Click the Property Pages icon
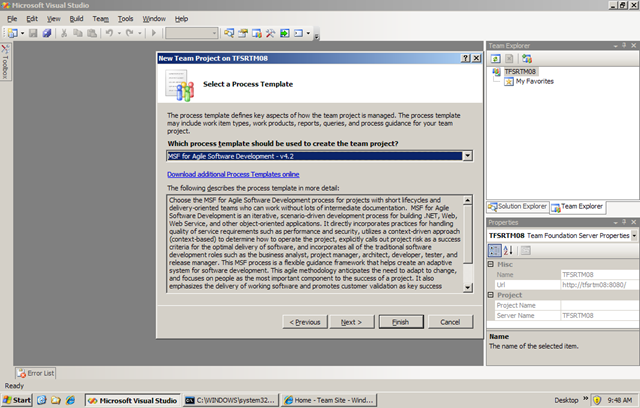This screenshot has width=640, height=408. coord(526,250)
